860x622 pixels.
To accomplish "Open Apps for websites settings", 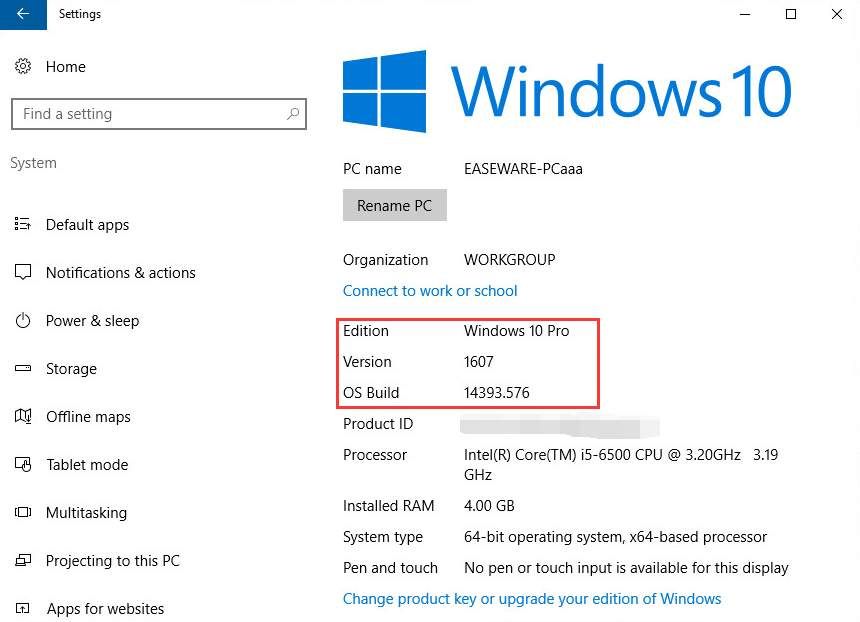I will (x=105, y=609).
